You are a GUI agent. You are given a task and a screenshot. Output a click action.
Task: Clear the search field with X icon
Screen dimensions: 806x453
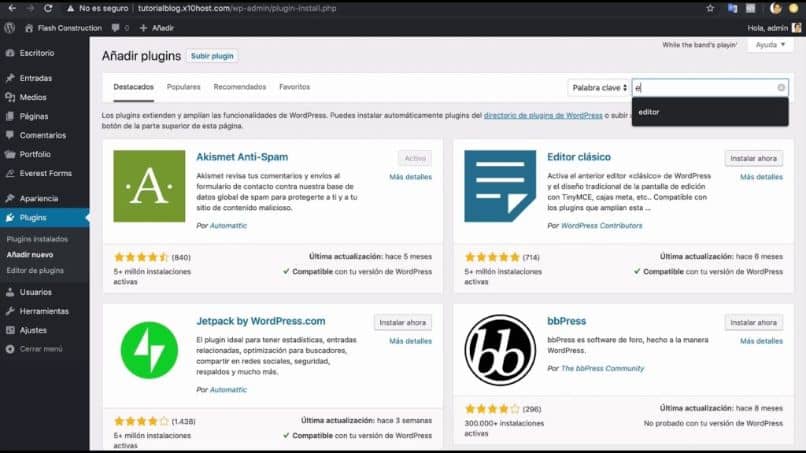pyautogui.click(x=781, y=87)
